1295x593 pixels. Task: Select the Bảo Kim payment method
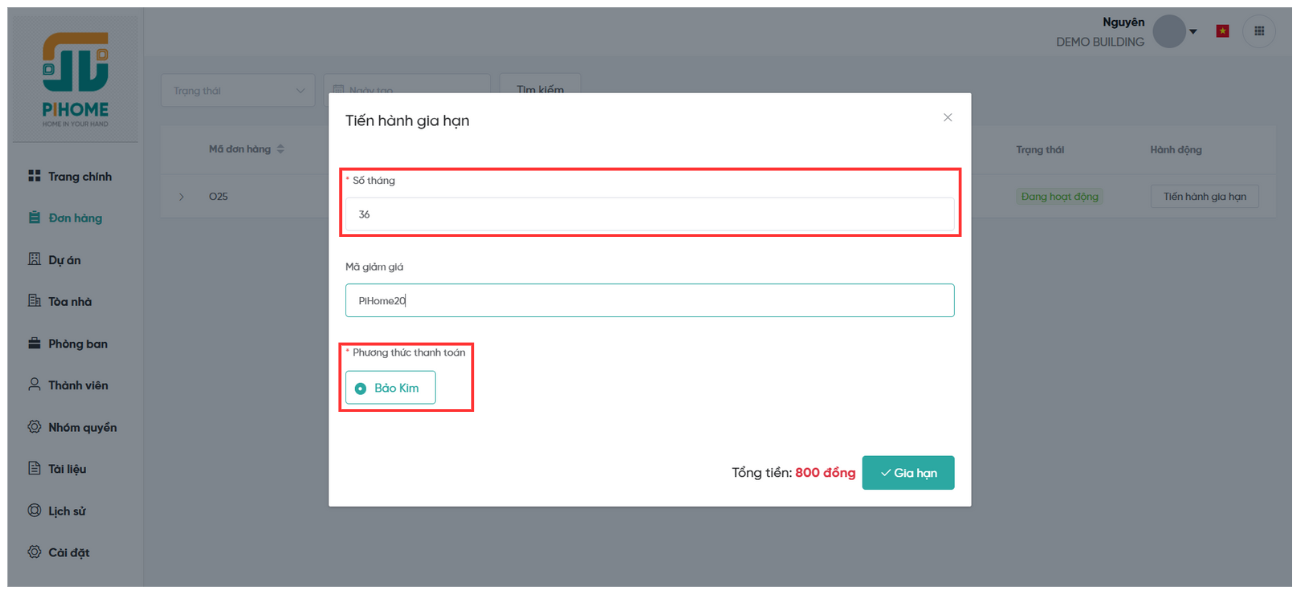click(x=390, y=388)
